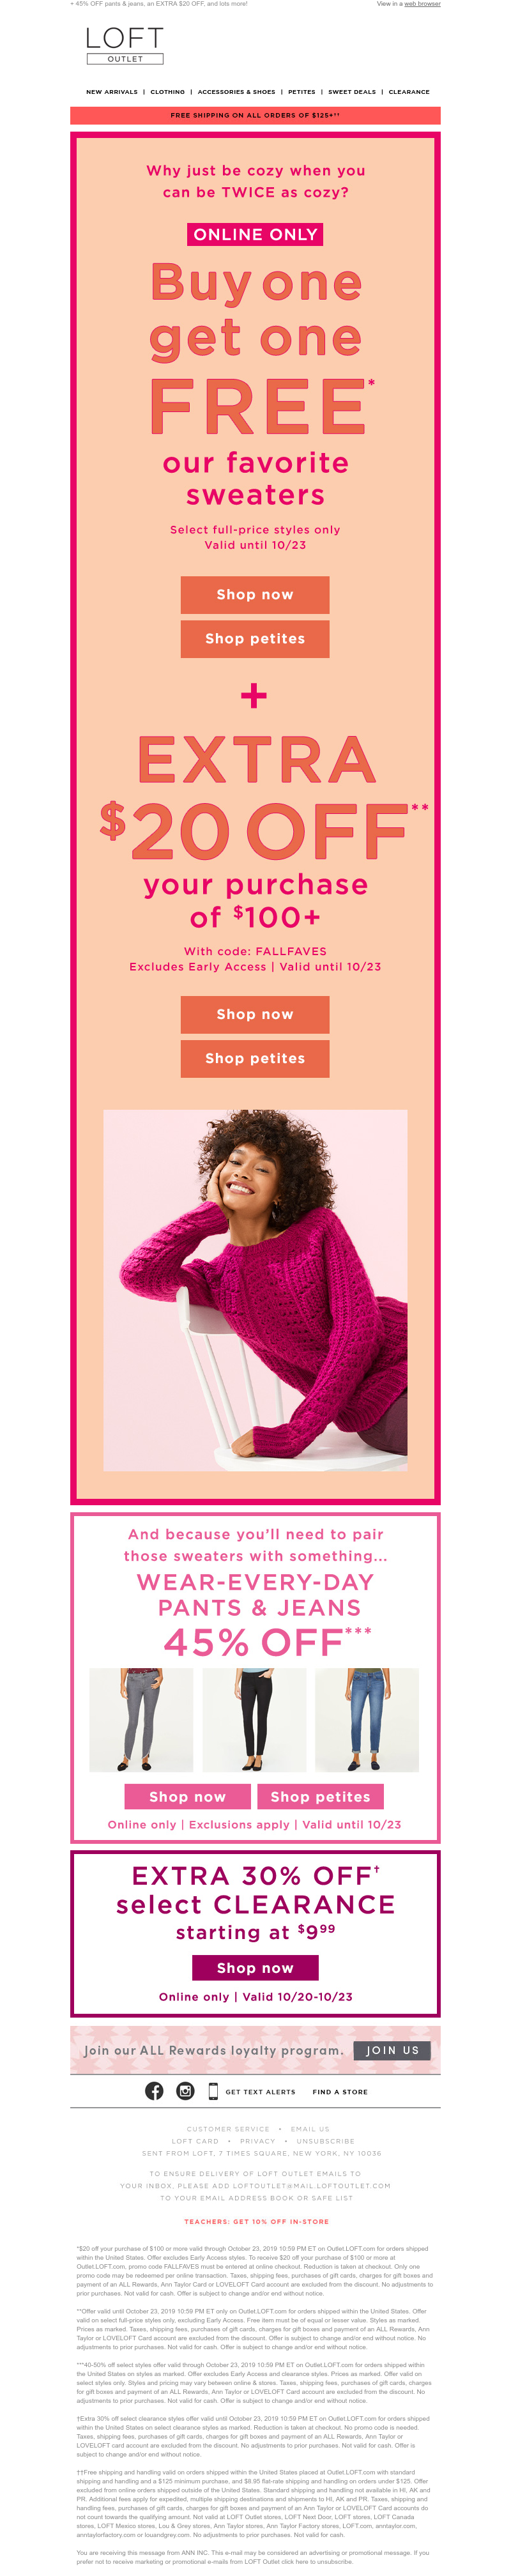Open the New Arrivals menu item
This screenshot has width=511, height=2576.
coord(112,92)
